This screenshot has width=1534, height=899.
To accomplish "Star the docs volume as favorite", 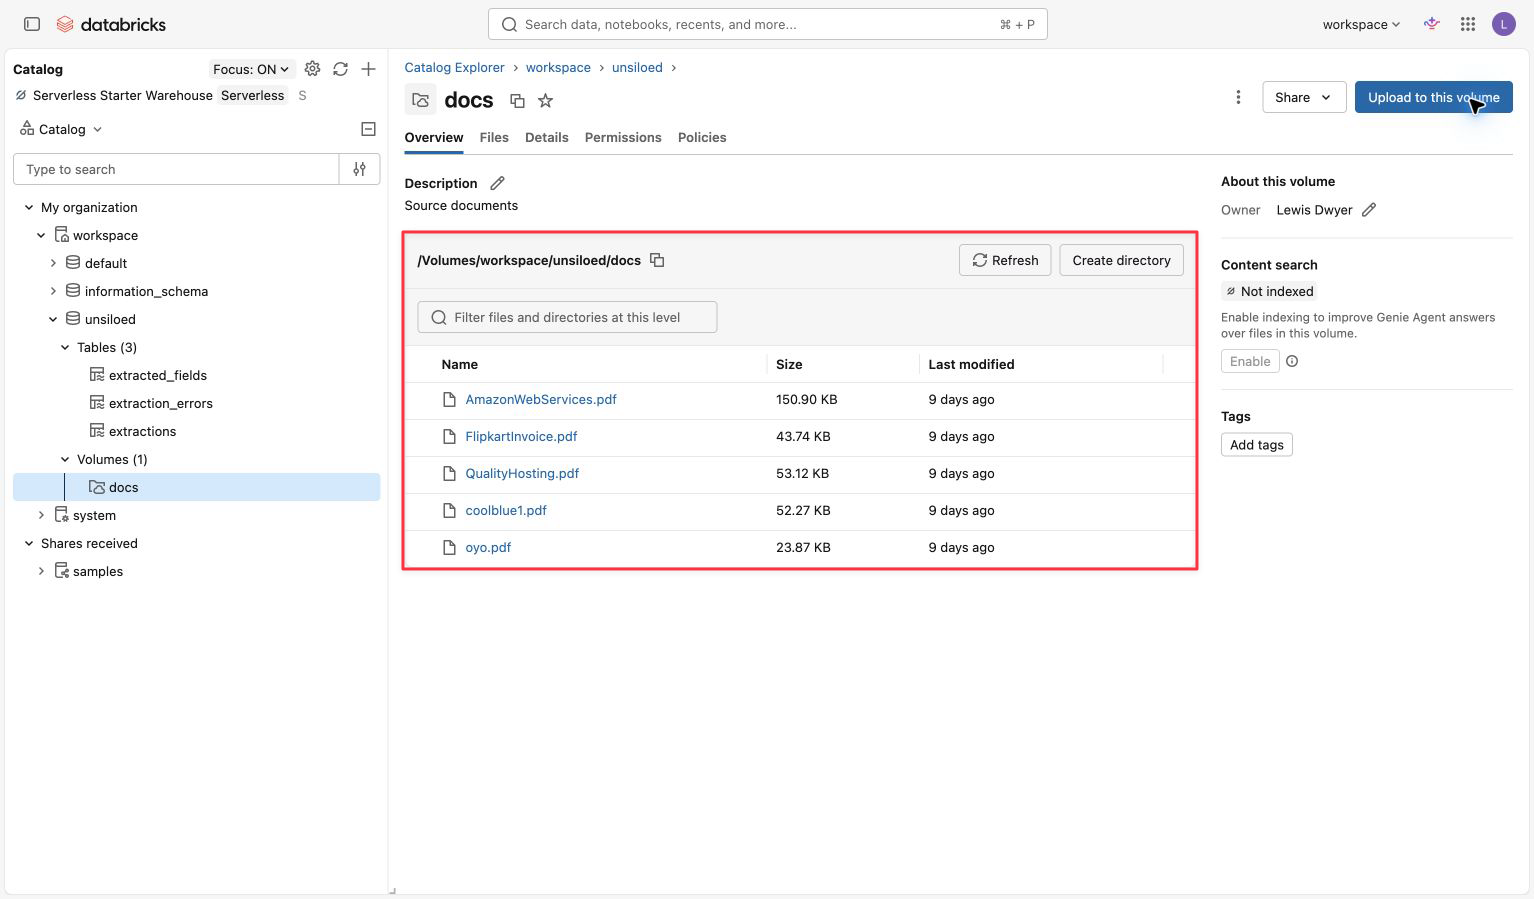I will [545, 100].
